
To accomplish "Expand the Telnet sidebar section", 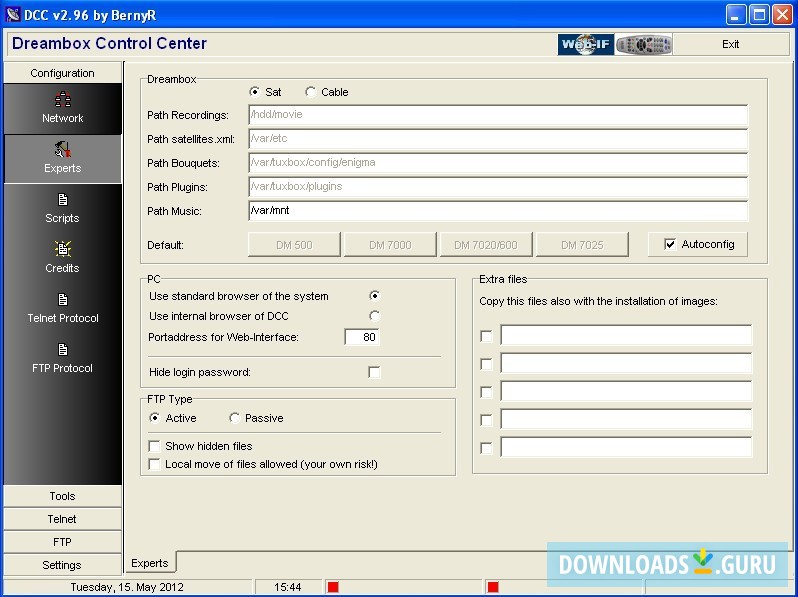I will 62,519.
